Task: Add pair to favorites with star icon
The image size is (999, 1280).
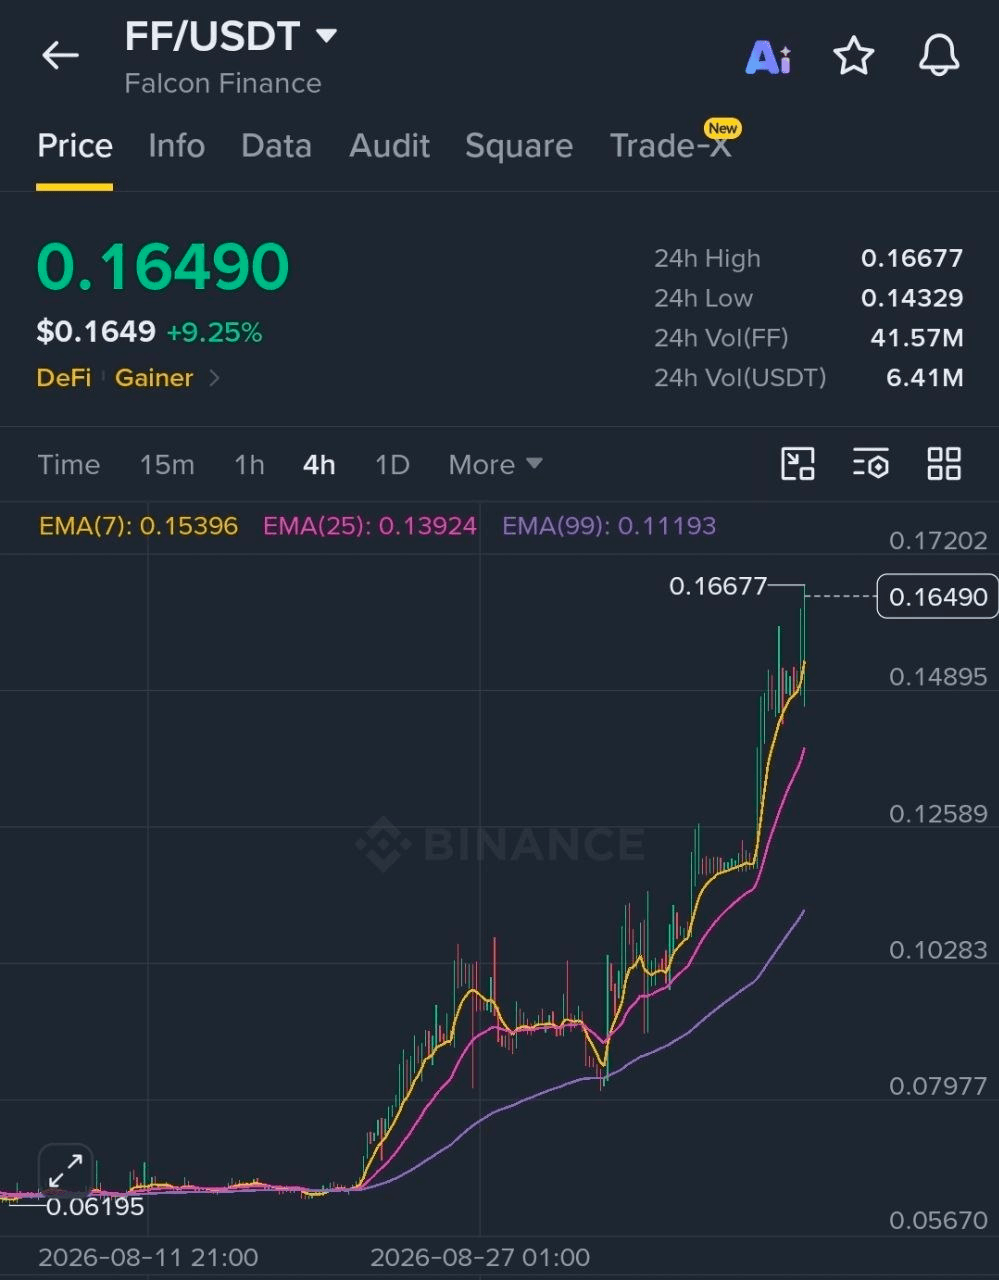Action: tap(854, 56)
